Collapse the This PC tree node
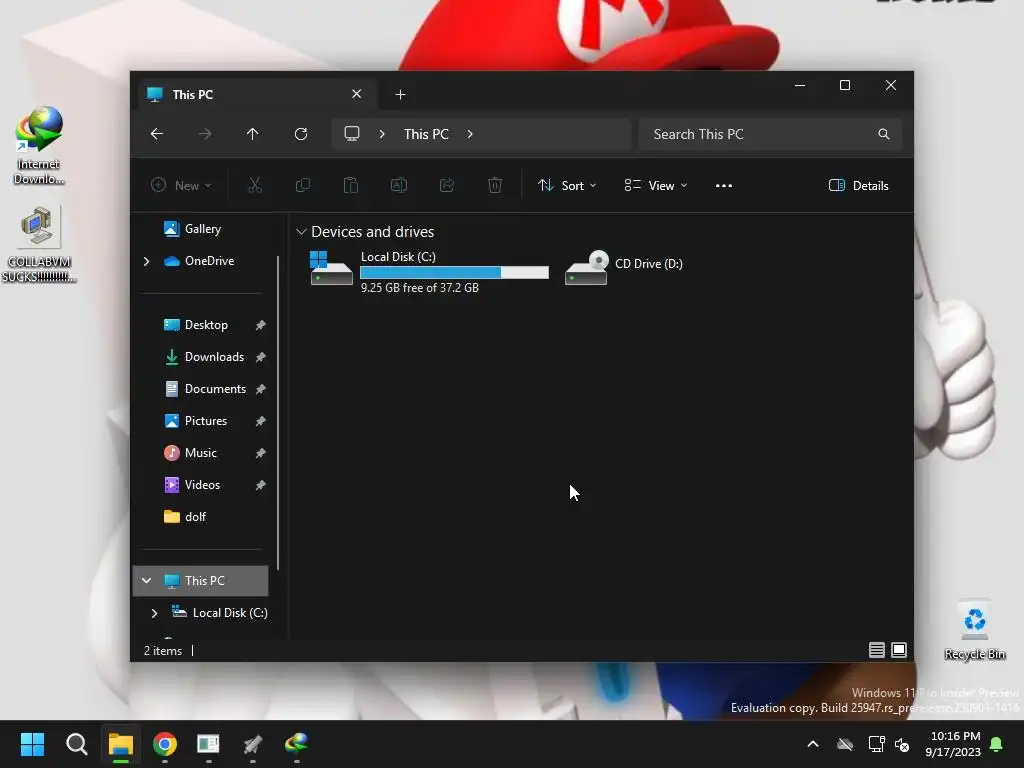The width and height of the screenshot is (1024, 768). tap(146, 581)
